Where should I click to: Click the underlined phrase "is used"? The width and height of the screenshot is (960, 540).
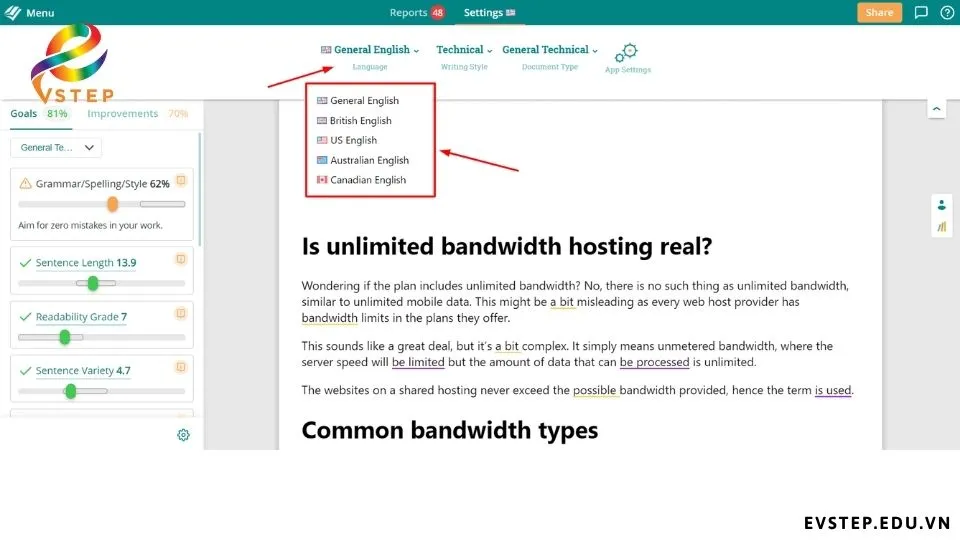833,391
